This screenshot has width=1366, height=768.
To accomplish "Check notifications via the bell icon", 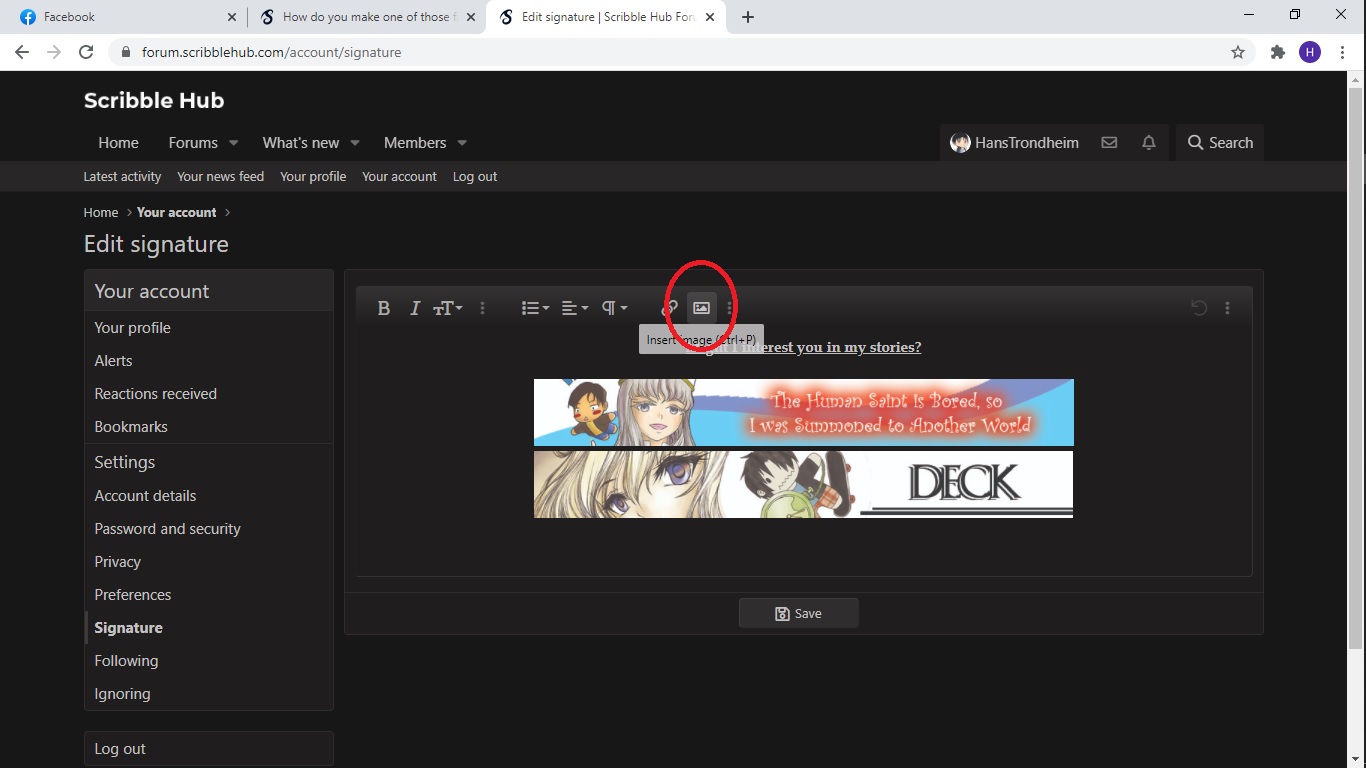I will coord(1148,142).
